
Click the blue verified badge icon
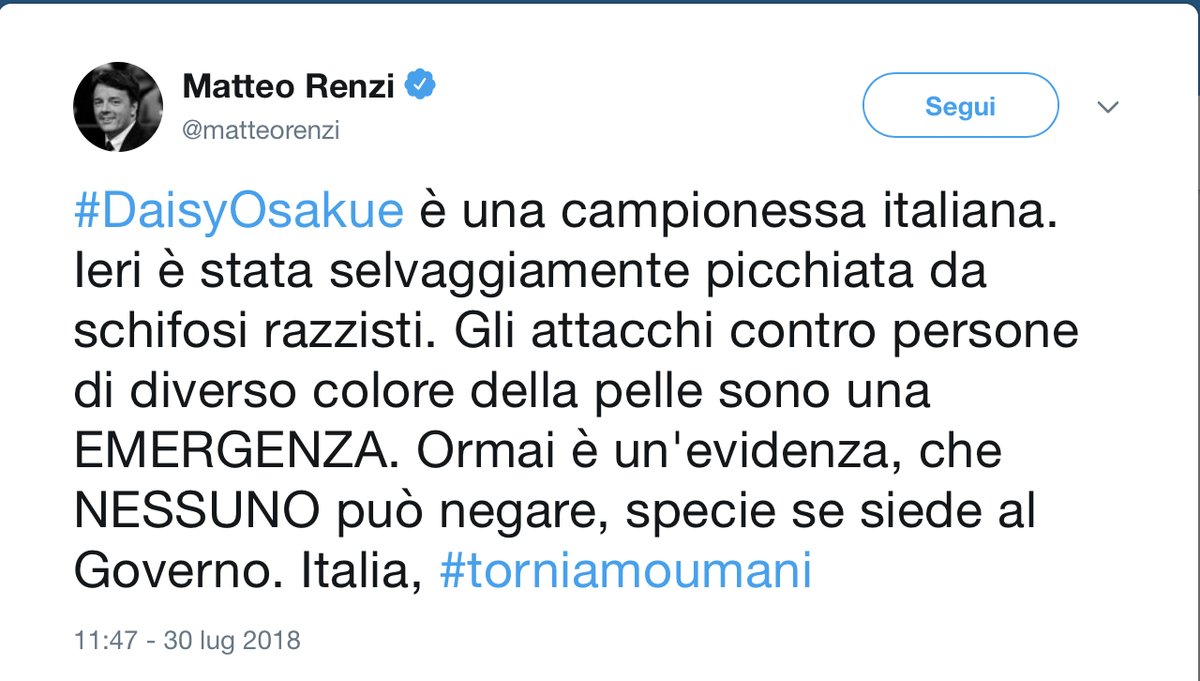coord(421,87)
